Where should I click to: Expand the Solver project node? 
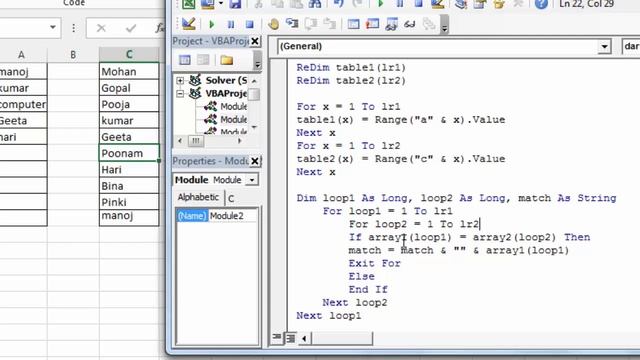(180, 80)
